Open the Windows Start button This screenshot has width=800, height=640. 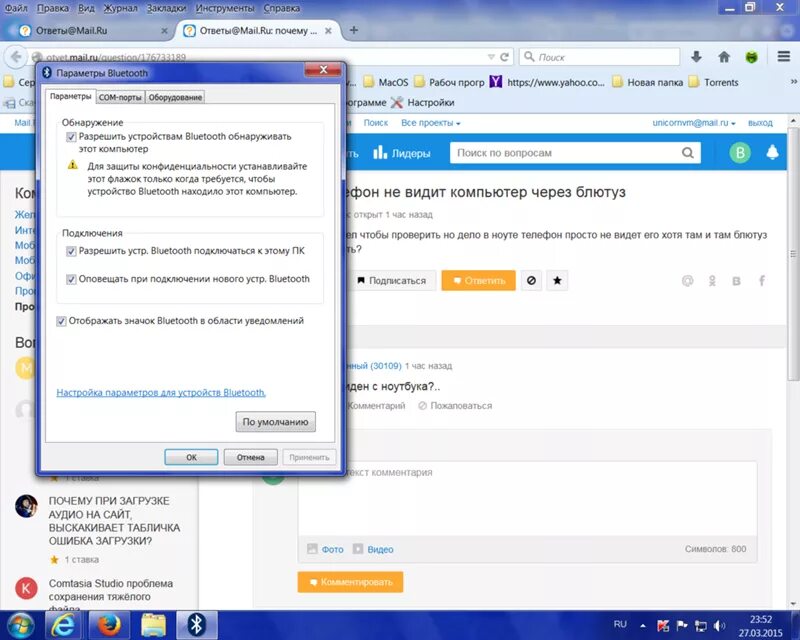20,625
